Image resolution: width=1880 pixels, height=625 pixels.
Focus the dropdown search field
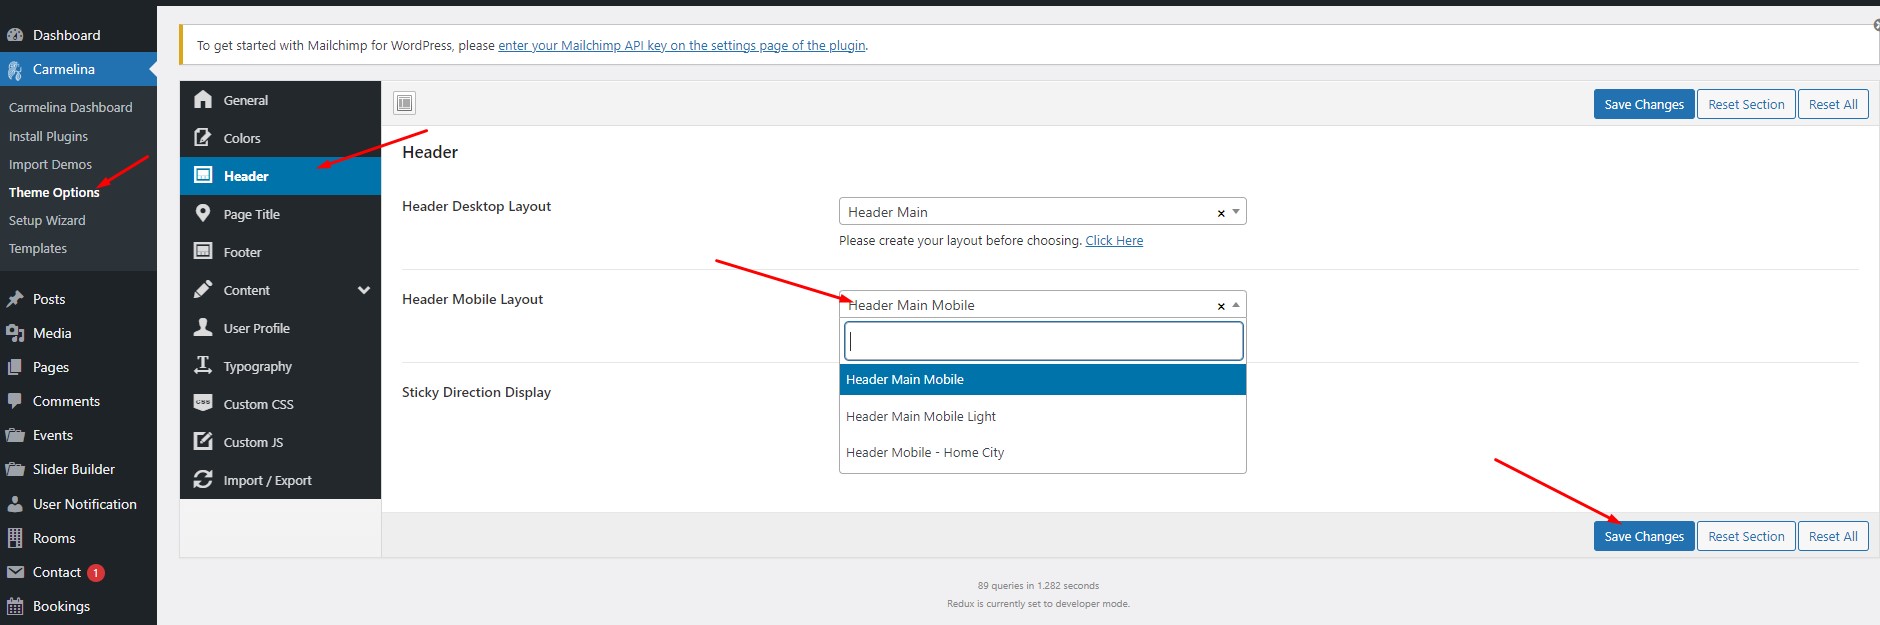(1043, 341)
